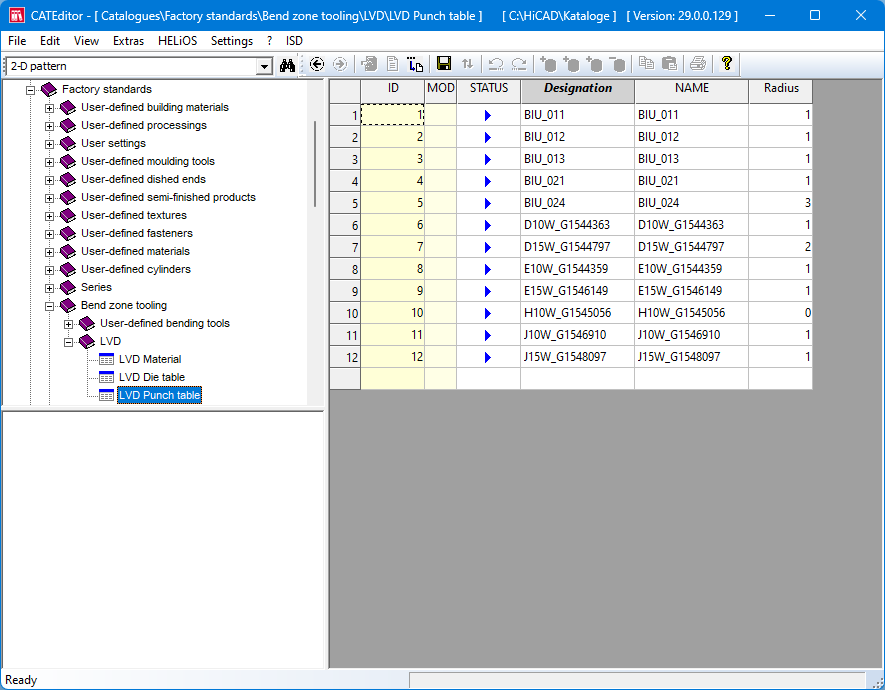Open the HELiOS menu
Image resolution: width=885 pixels, height=690 pixels.
pos(177,41)
